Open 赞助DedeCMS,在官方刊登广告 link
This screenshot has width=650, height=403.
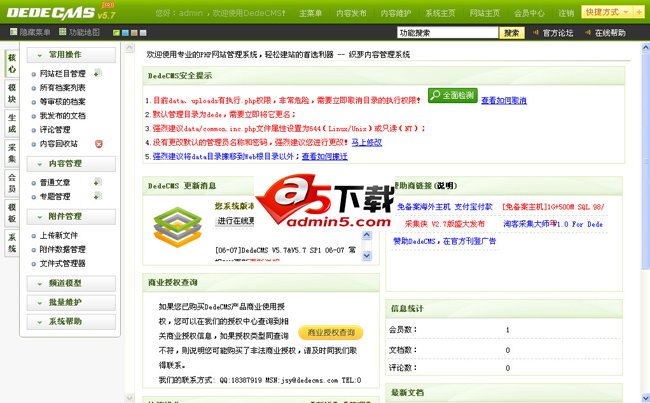tap(444, 241)
